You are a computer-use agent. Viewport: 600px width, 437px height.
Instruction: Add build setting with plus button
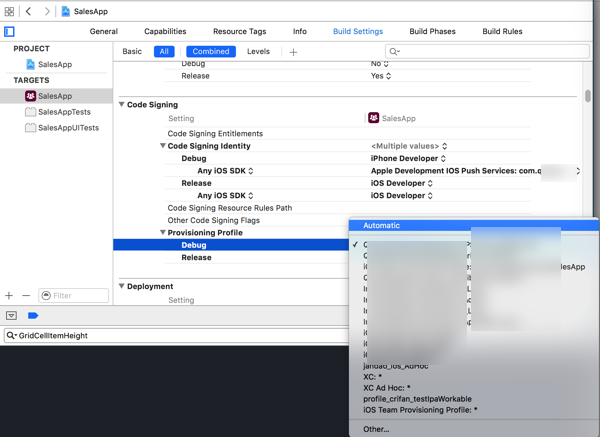pyautogui.click(x=293, y=52)
